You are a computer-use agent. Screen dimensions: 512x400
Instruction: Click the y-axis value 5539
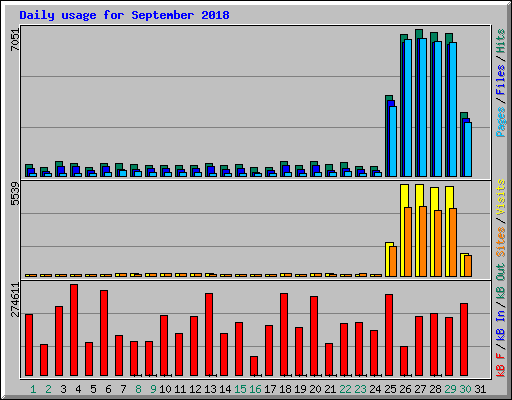pyautogui.click(x=15, y=194)
